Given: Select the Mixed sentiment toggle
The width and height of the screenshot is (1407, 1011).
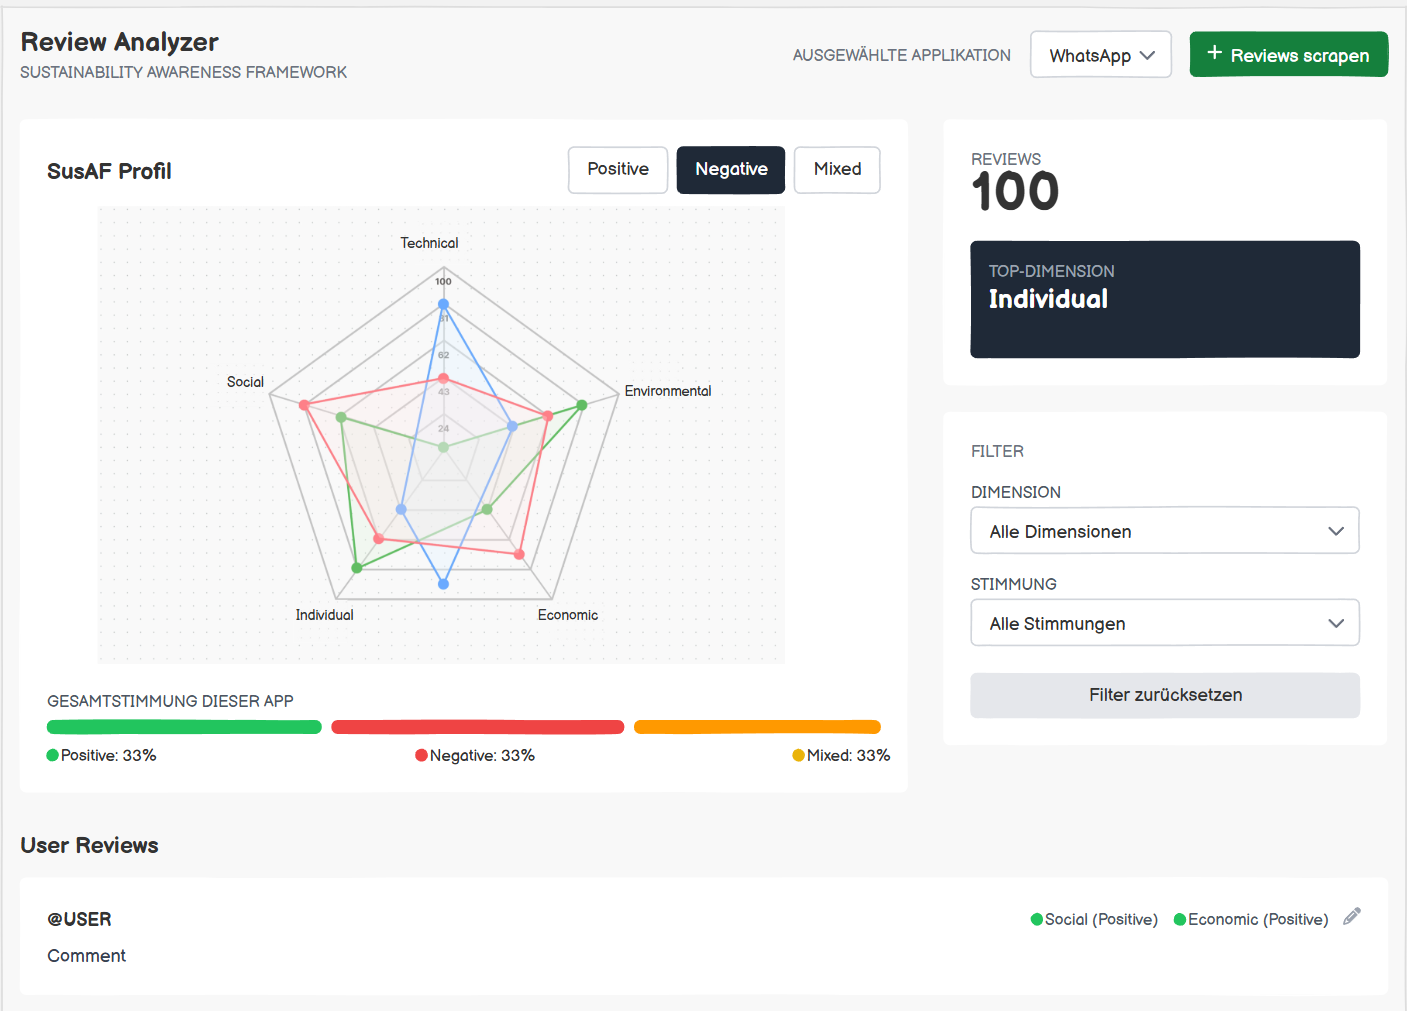Looking at the screenshot, I should (x=837, y=170).
